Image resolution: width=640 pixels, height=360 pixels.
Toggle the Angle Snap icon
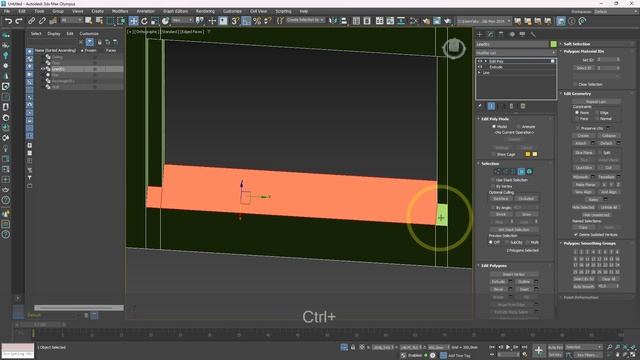pos(246,21)
